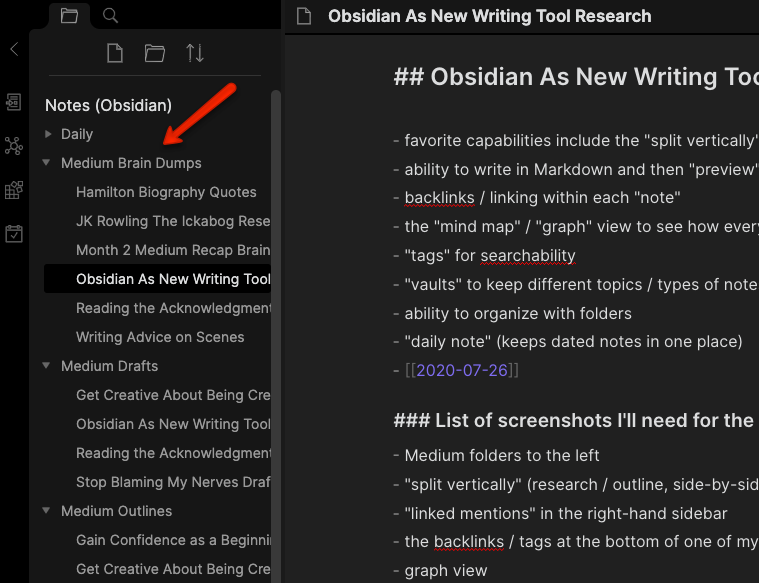This screenshot has height=583, width=759.
Task: Open Reading the Acknowledgment note in Drafts
Action: coord(173,453)
